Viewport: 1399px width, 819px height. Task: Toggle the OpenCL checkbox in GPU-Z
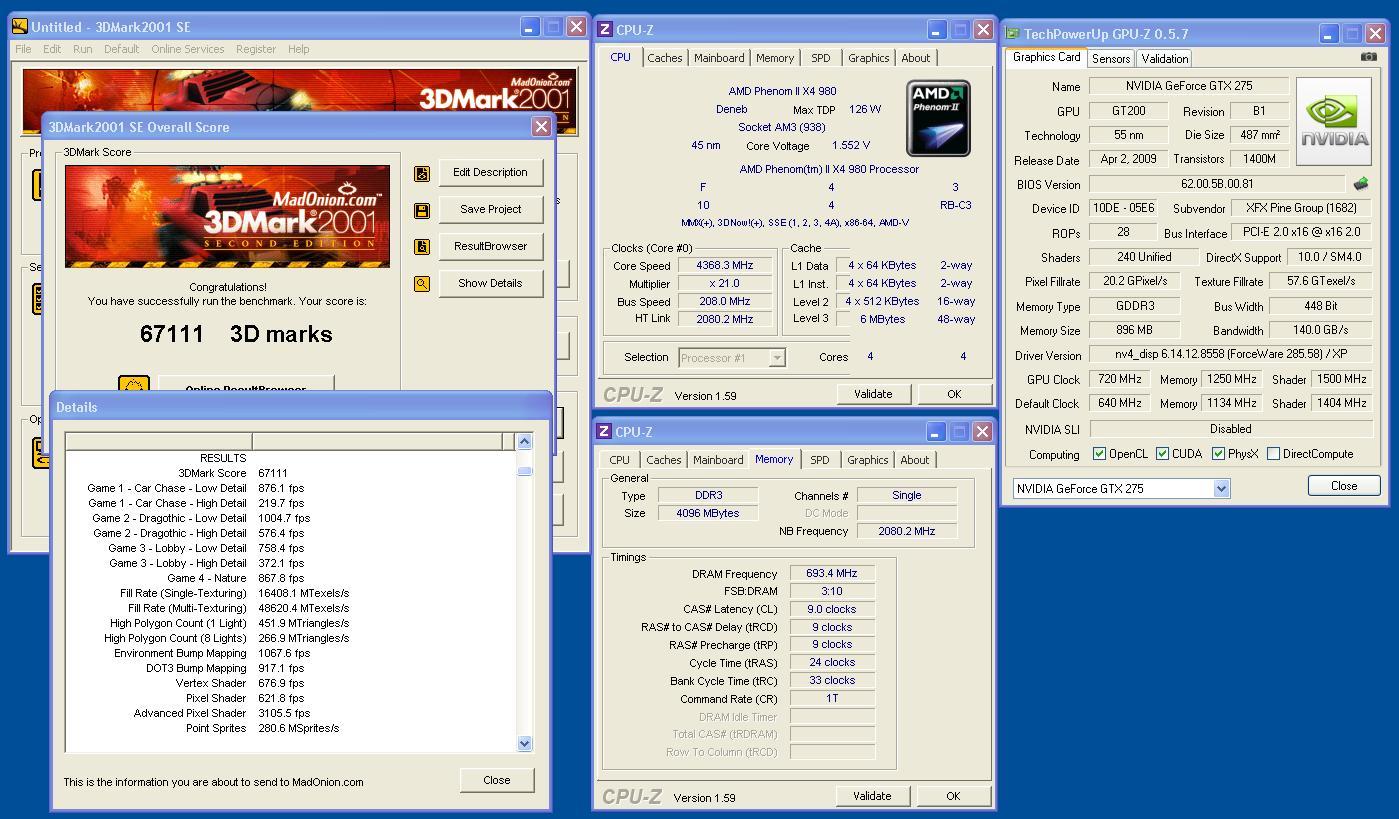(1099, 454)
